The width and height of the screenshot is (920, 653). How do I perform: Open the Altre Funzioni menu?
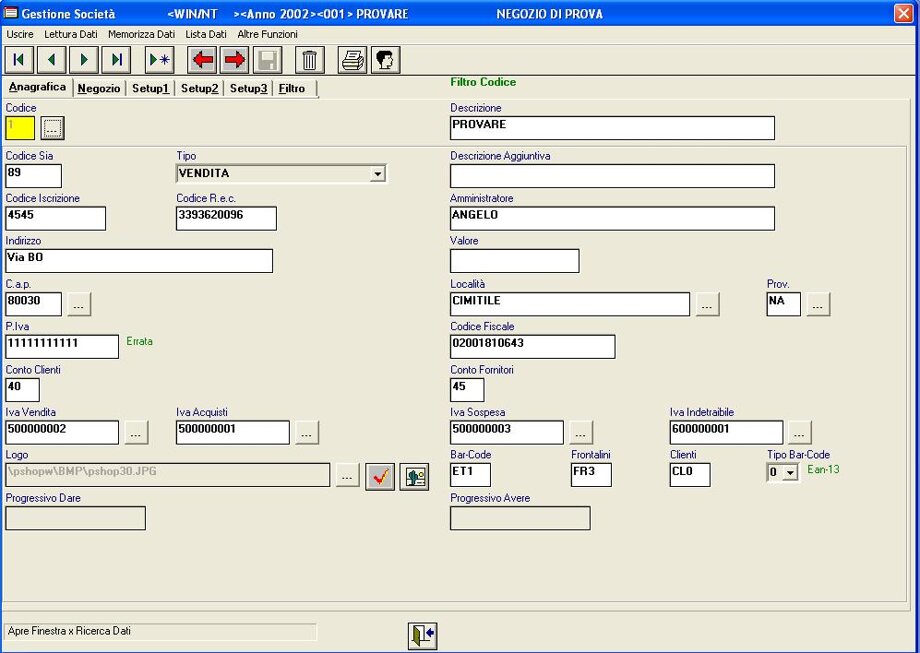pyautogui.click(x=267, y=34)
